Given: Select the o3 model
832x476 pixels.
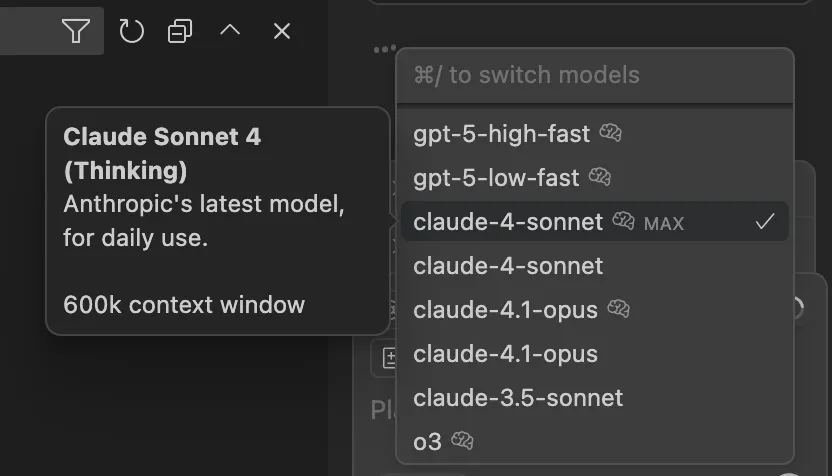Looking at the screenshot, I should 427,441.
